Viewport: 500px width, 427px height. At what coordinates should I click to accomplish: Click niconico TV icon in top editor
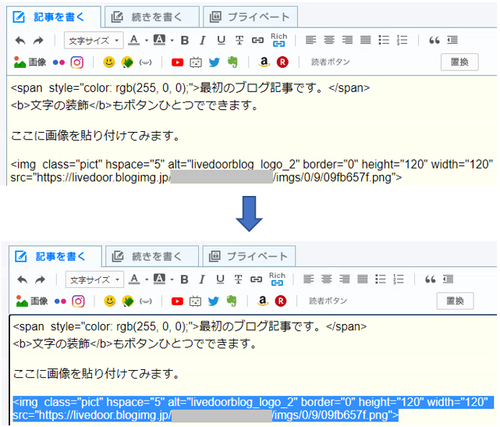[196, 62]
